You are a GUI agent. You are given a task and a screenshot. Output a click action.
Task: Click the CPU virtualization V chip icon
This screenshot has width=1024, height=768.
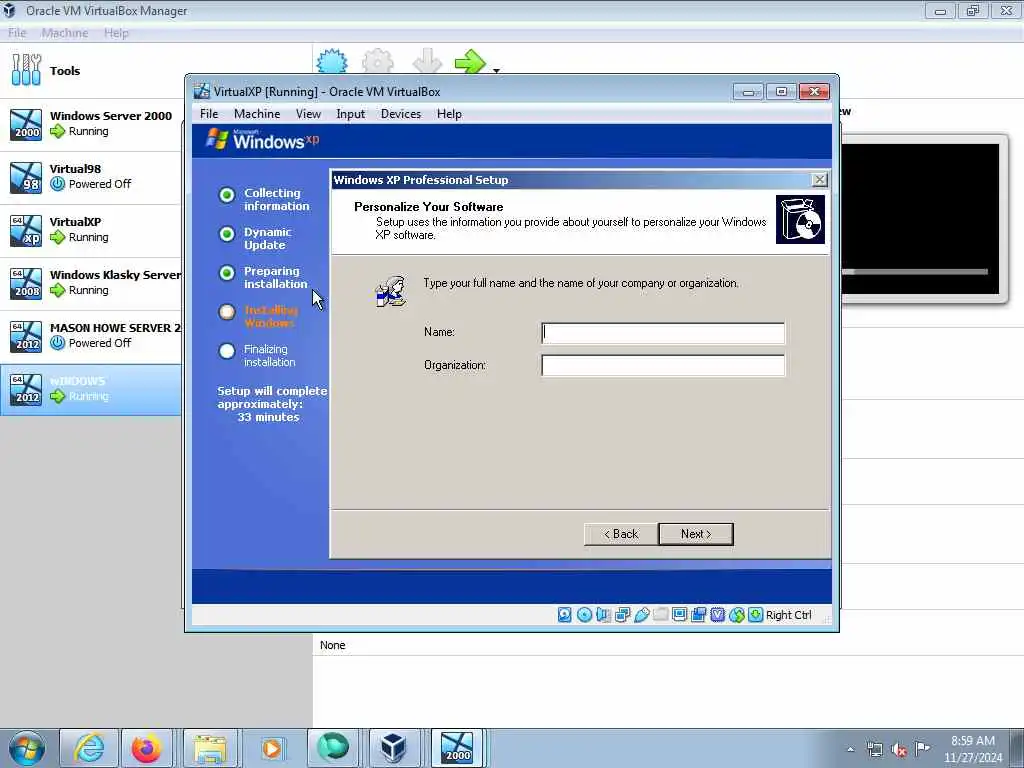pyautogui.click(x=718, y=615)
